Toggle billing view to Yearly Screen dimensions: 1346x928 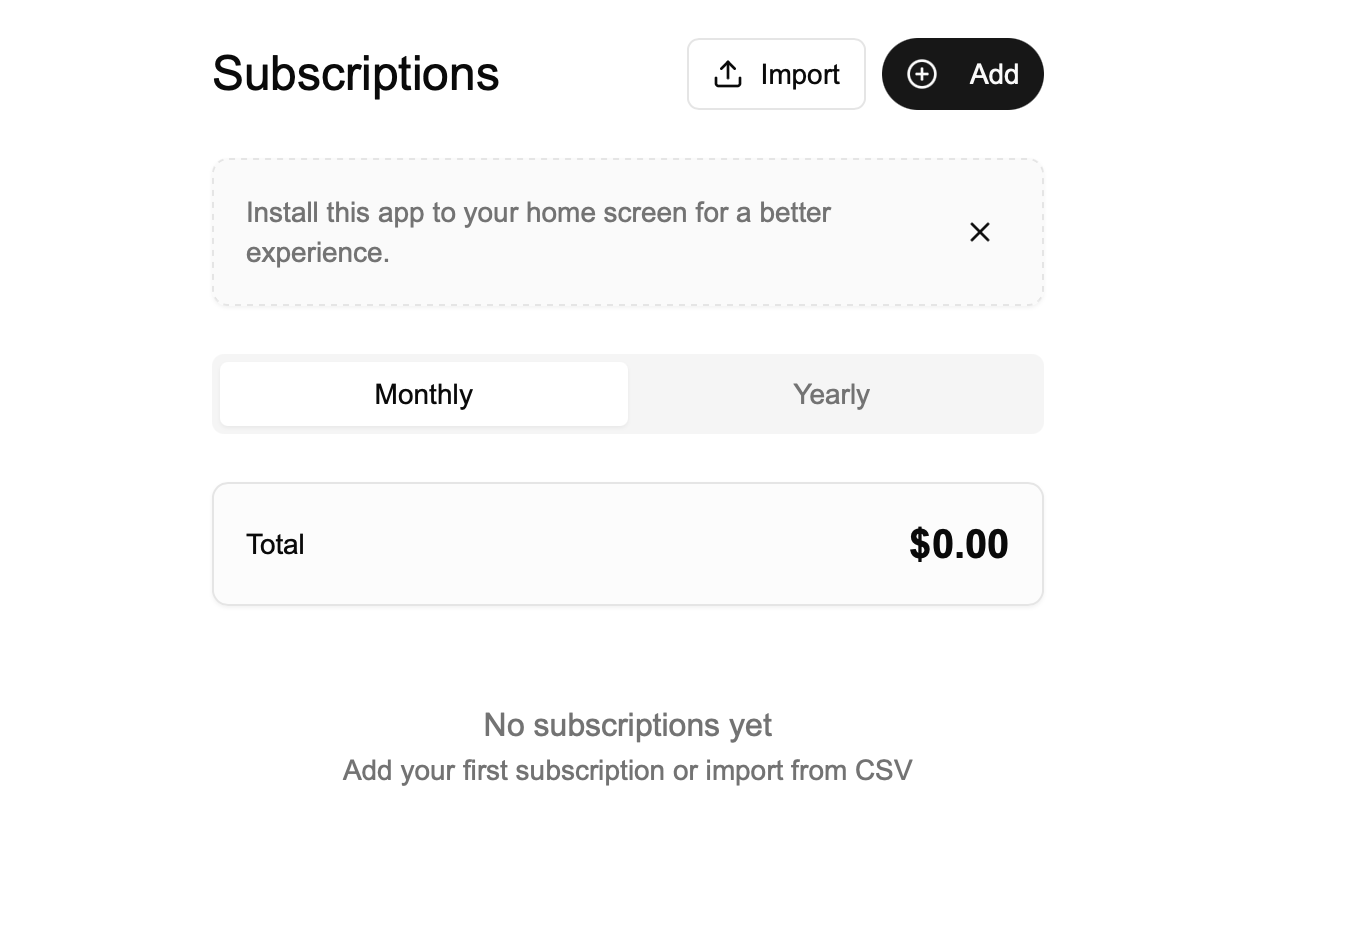(831, 394)
